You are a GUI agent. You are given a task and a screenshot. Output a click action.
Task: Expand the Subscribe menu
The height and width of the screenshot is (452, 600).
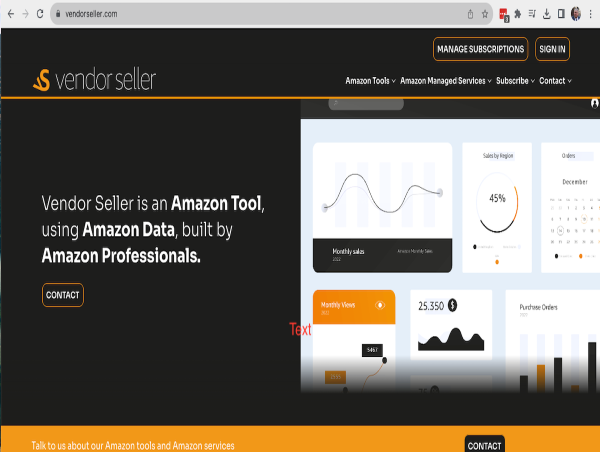click(x=515, y=81)
